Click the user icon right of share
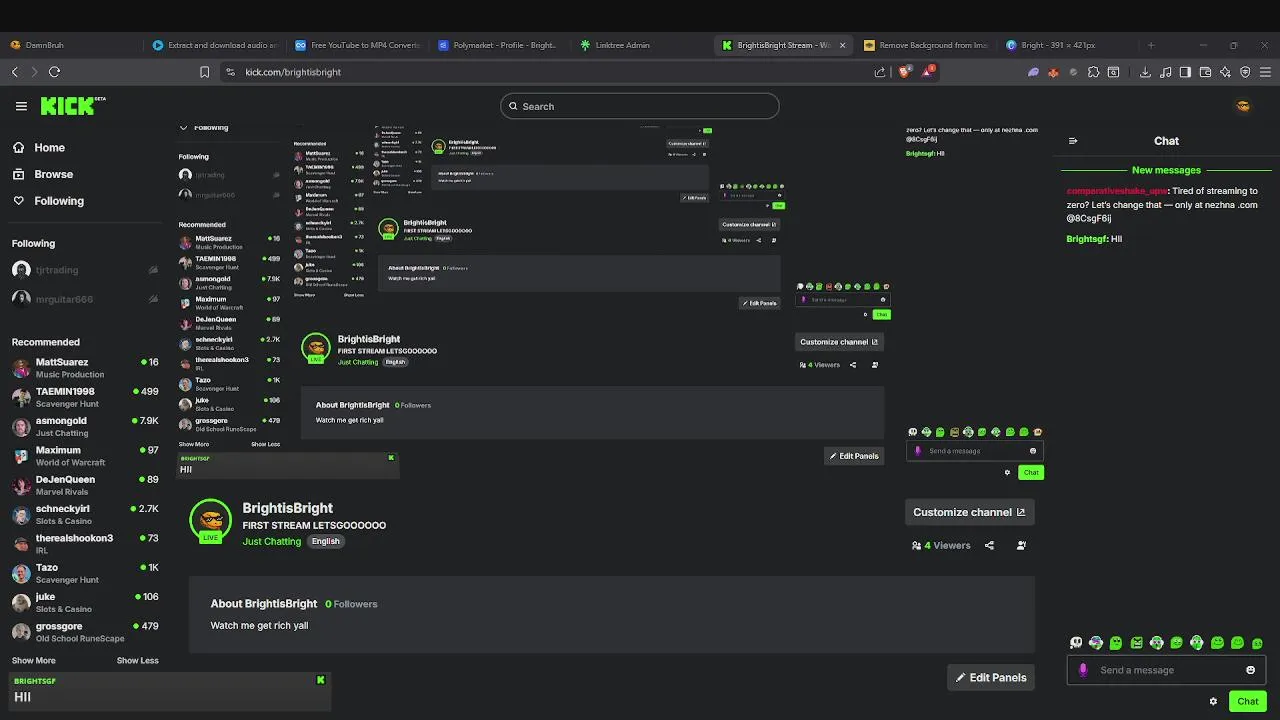Viewport: 1280px width, 720px height. (x=1021, y=545)
